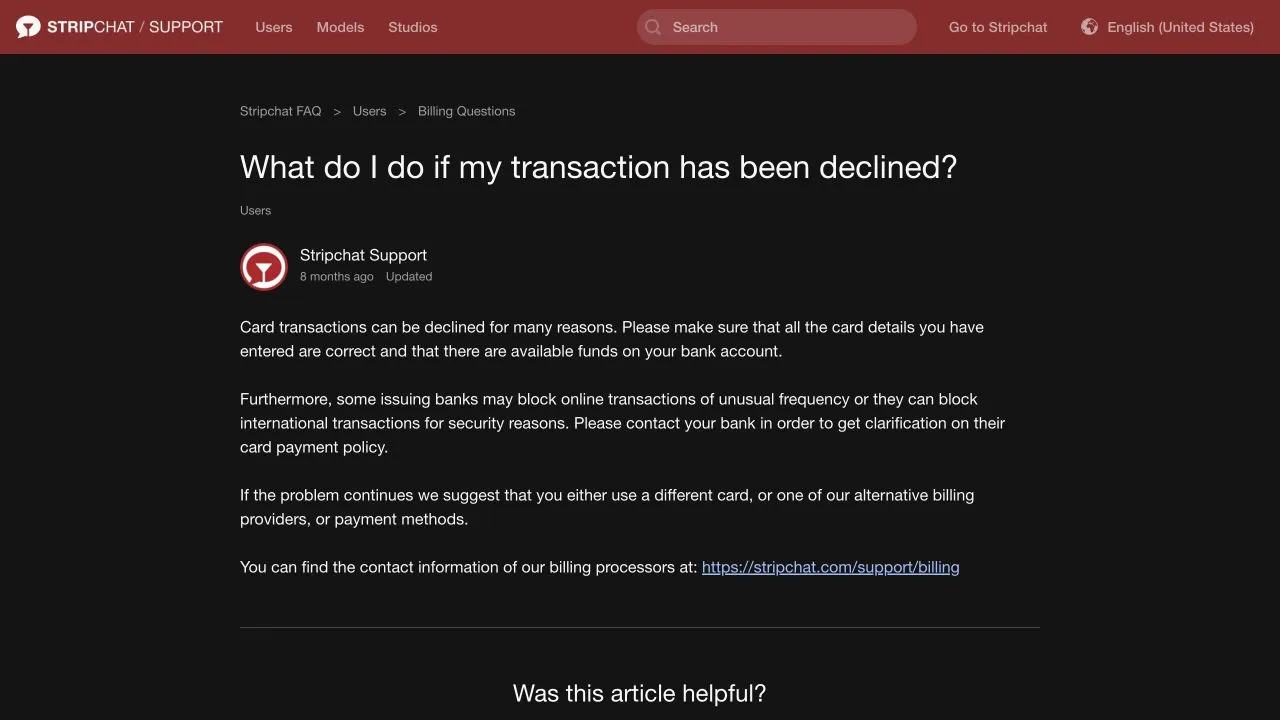Image resolution: width=1280 pixels, height=720 pixels.
Task: Click the magnifier icon in search bar
Action: pos(653,27)
